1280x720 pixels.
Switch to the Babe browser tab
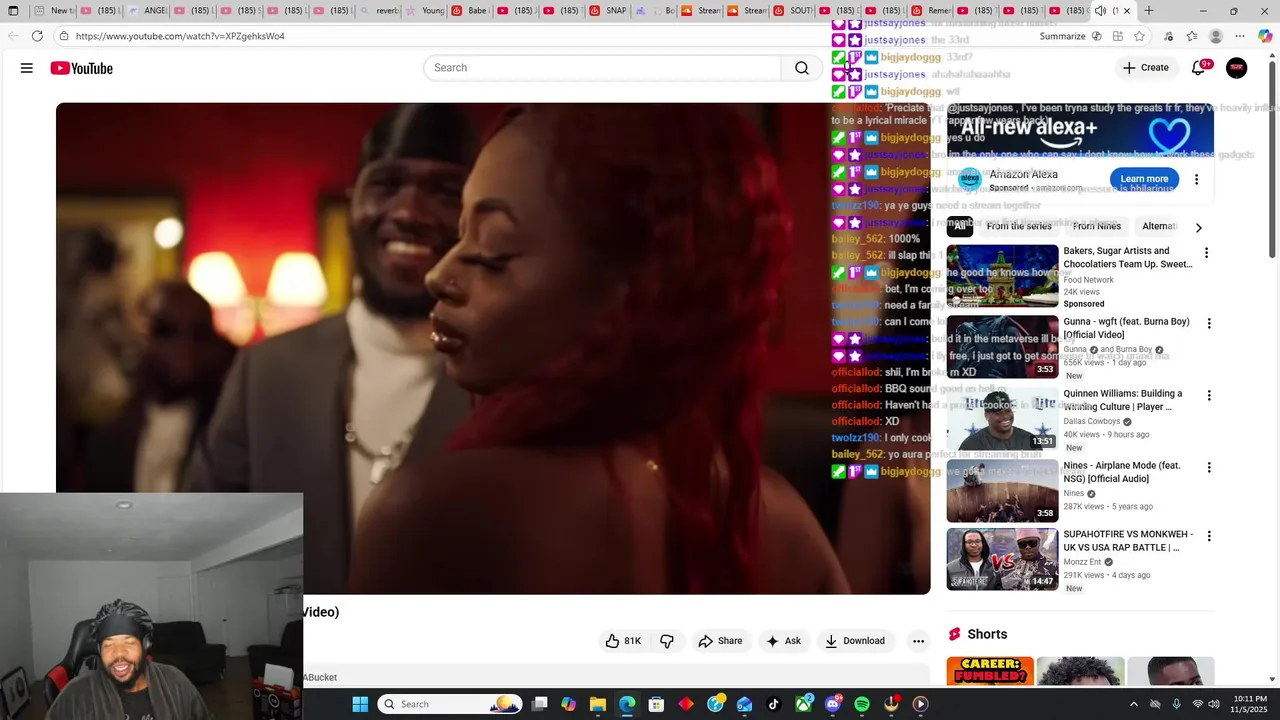point(470,11)
